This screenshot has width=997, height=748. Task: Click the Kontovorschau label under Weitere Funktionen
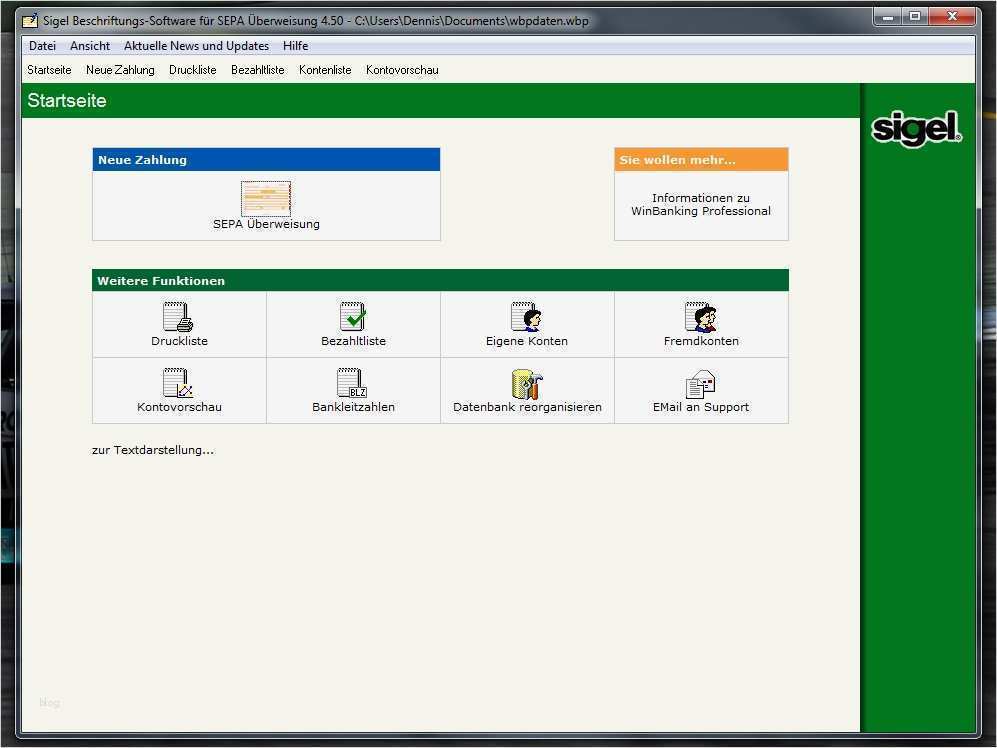point(179,407)
